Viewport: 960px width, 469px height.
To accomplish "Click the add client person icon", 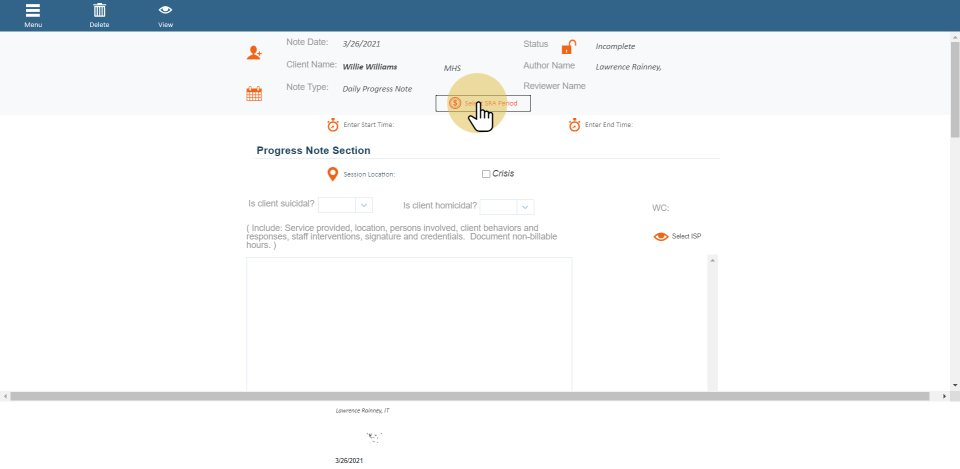I will tap(255, 53).
